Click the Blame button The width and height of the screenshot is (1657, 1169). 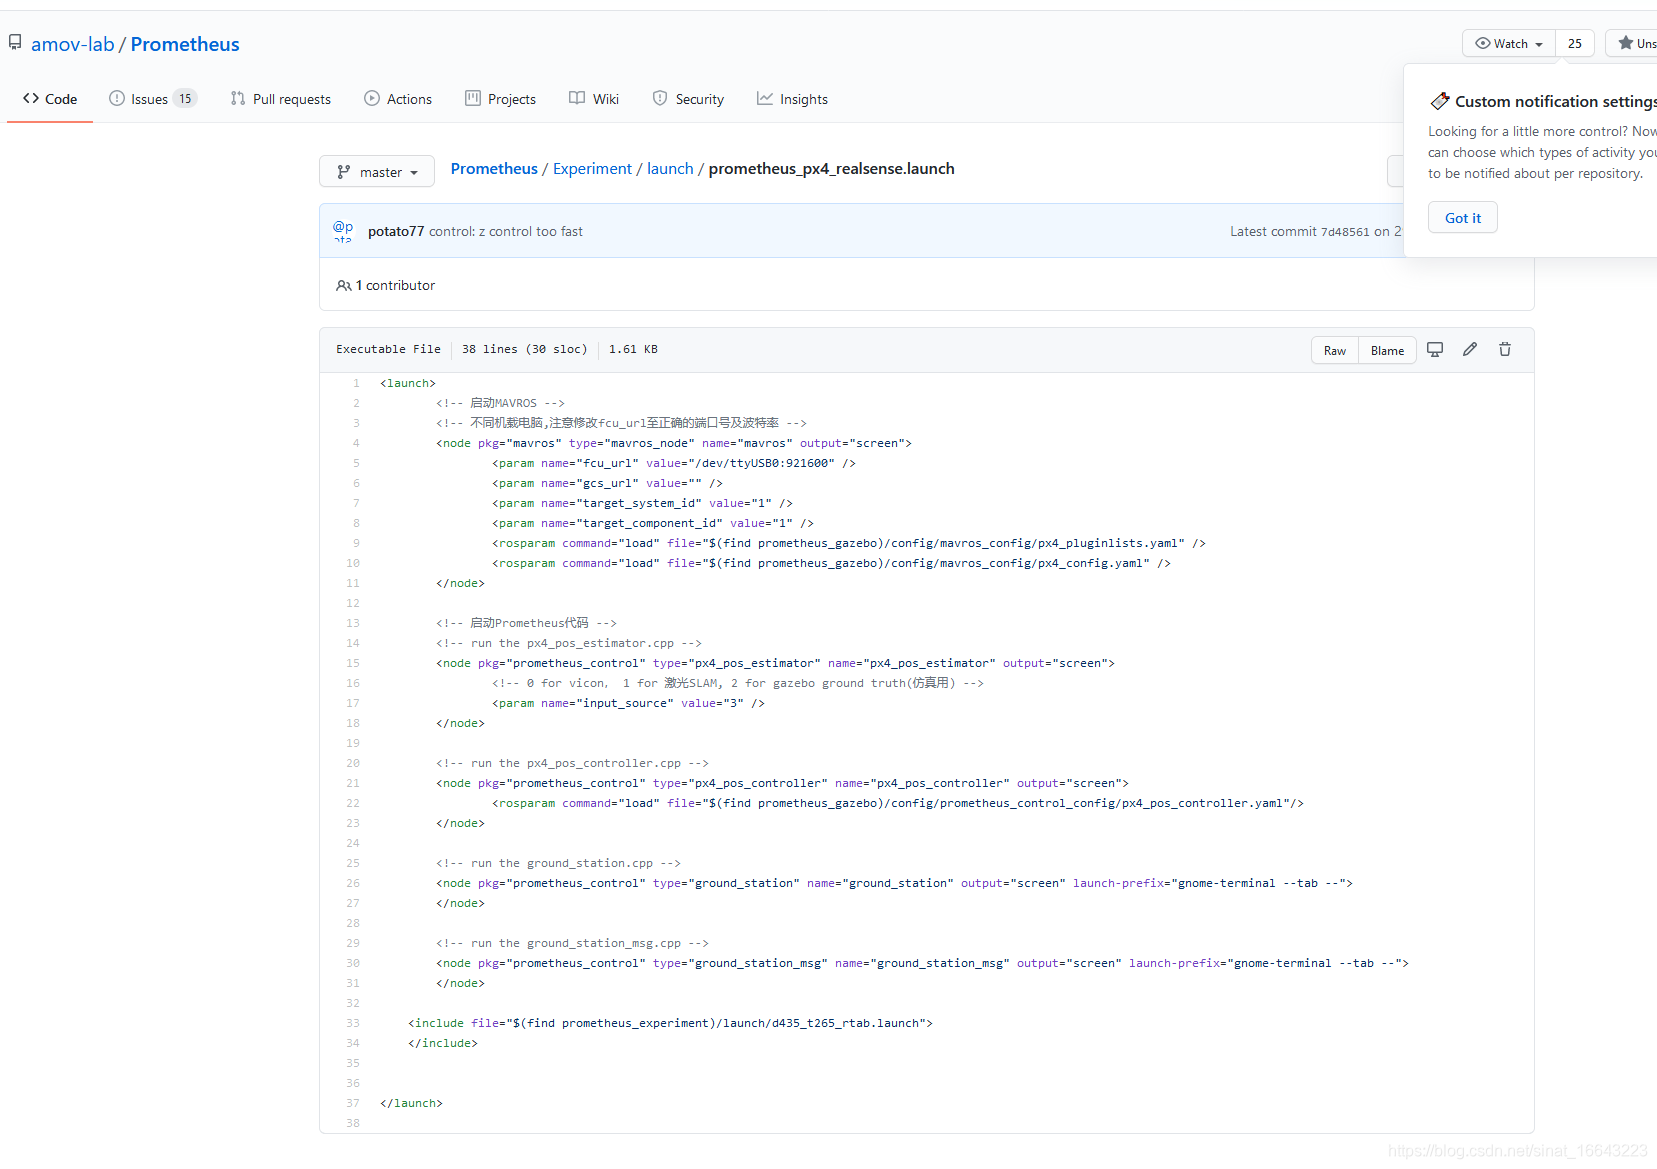click(x=1387, y=350)
